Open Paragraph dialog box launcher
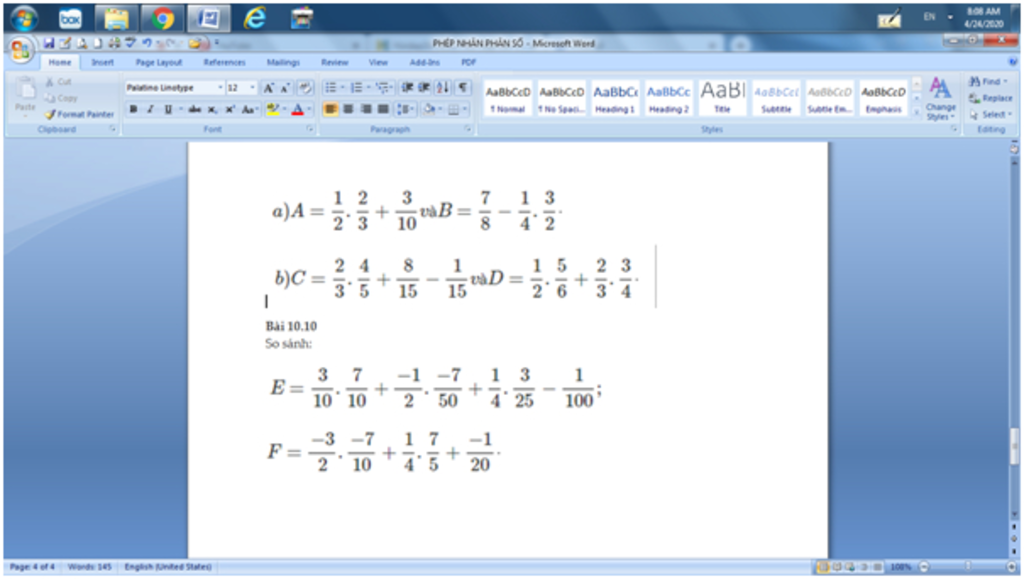This screenshot has width=1024, height=579. (468, 129)
